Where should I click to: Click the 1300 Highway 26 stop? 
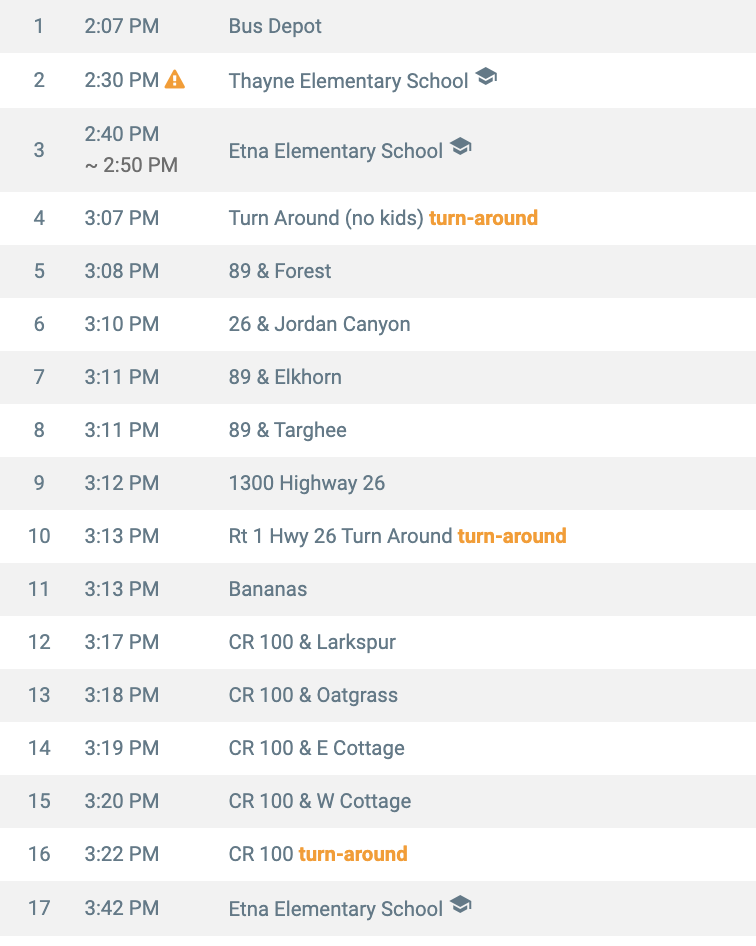[307, 483]
